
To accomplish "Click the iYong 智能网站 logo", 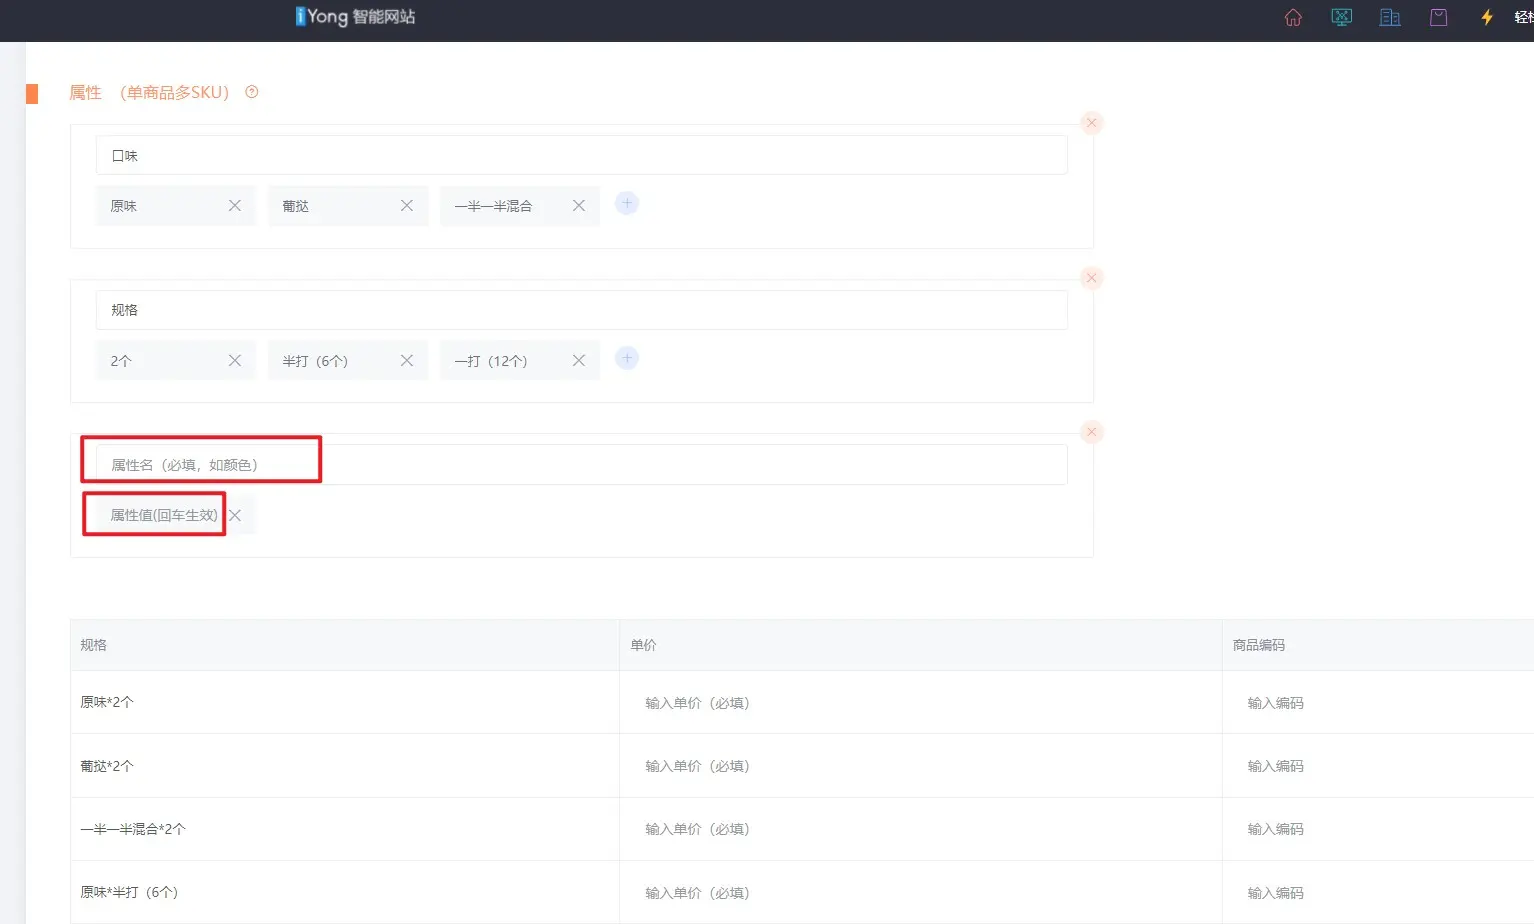I will point(355,17).
